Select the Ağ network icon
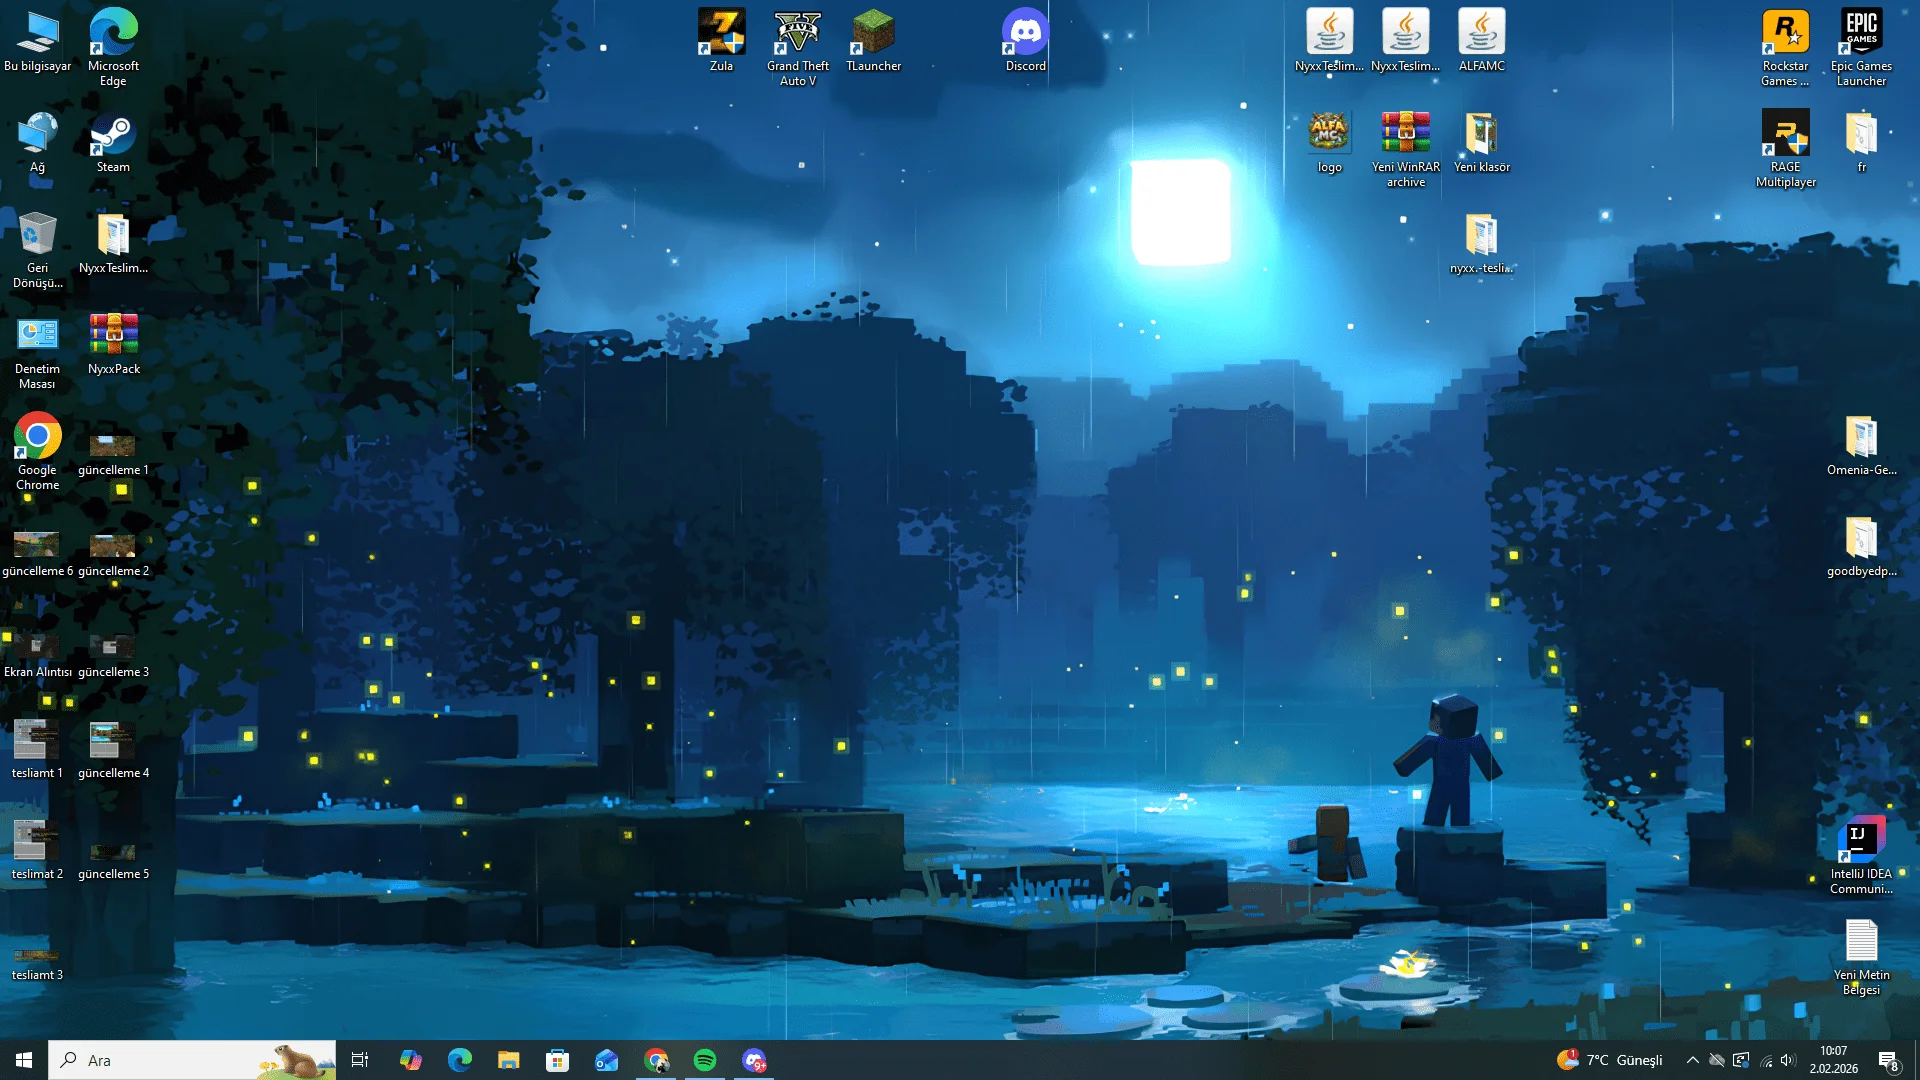The height and width of the screenshot is (1080, 1920). (37, 142)
